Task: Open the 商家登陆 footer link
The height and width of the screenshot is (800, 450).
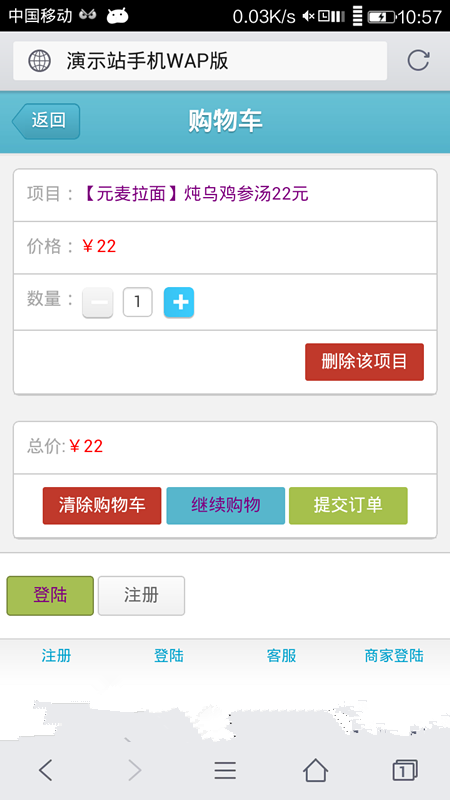Action: click(394, 656)
